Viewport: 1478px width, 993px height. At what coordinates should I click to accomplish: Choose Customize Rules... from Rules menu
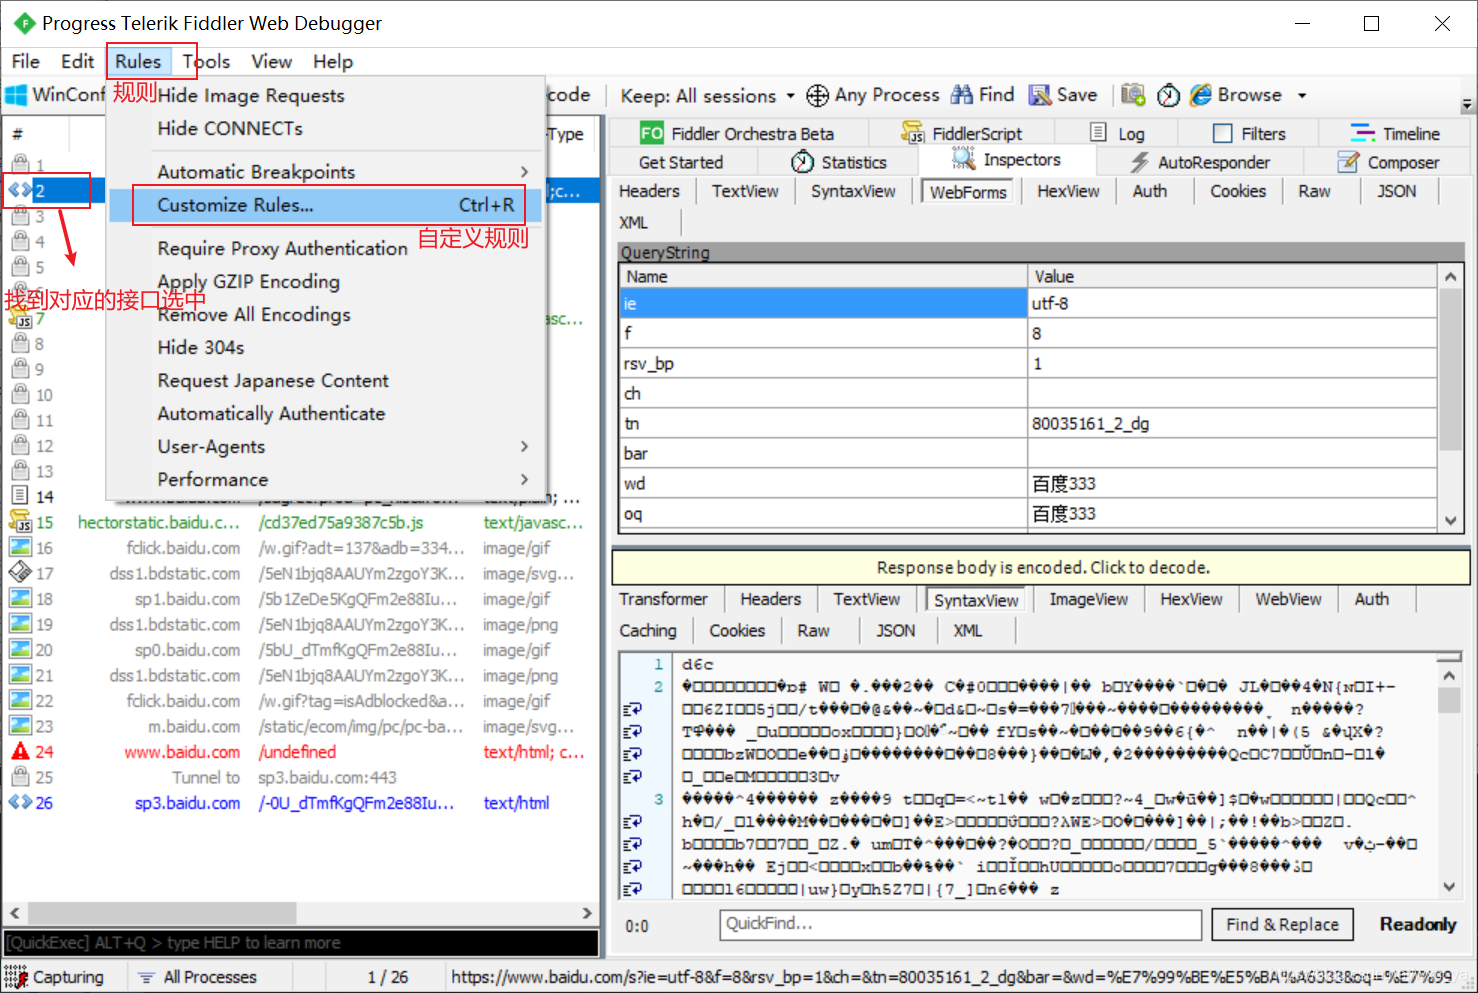[x=325, y=205]
